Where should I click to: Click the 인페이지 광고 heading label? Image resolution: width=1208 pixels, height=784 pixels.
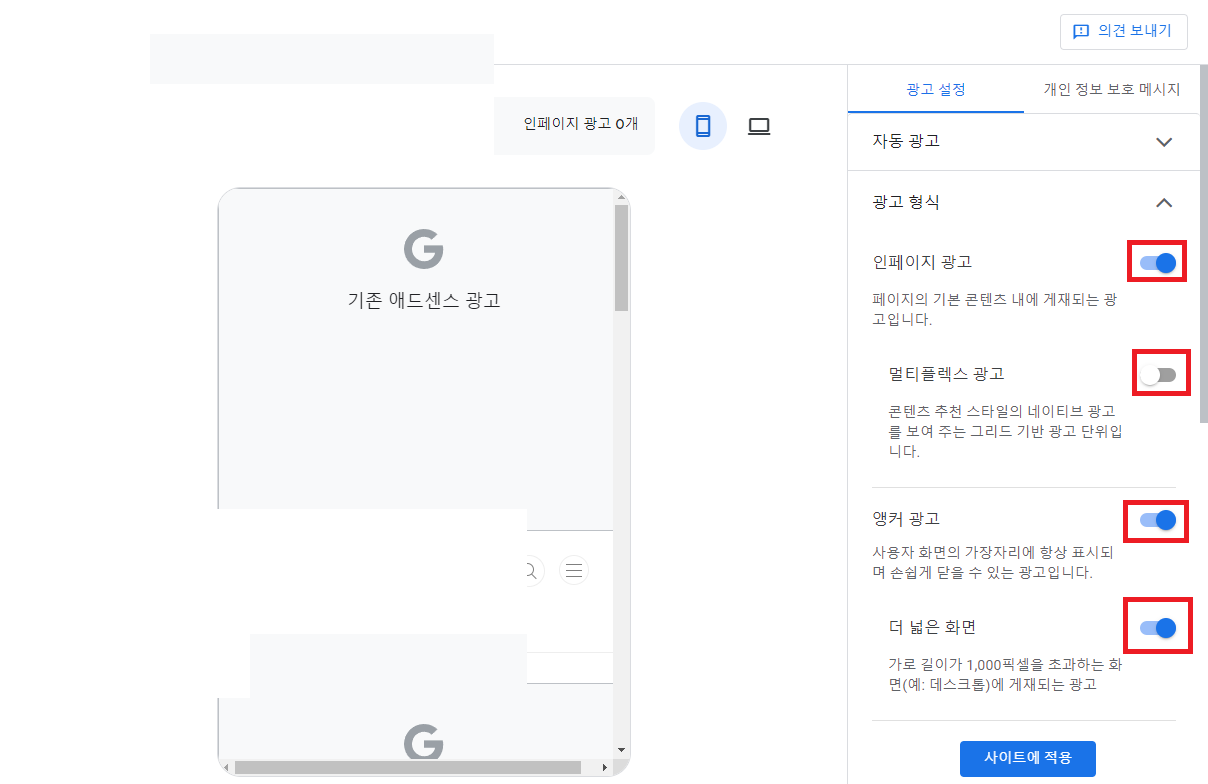point(922,262)
